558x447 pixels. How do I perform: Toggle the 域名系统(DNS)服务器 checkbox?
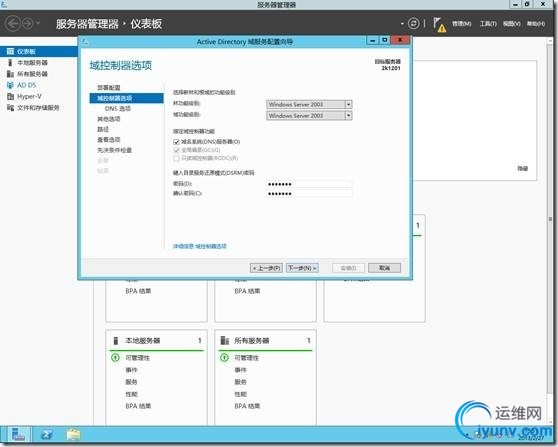coord(176,142)
